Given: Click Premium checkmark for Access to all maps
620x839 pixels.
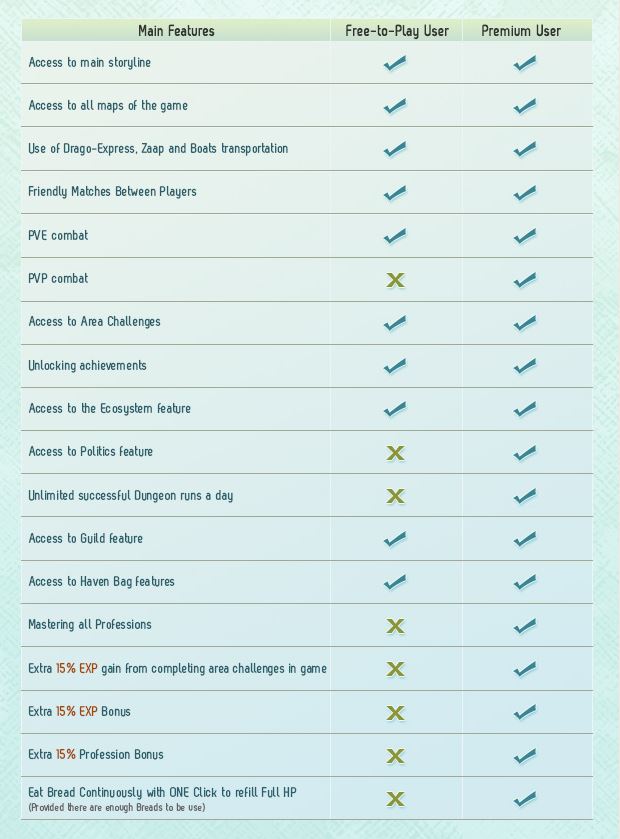Looking at the screenshot, I should tap(525, 106).
